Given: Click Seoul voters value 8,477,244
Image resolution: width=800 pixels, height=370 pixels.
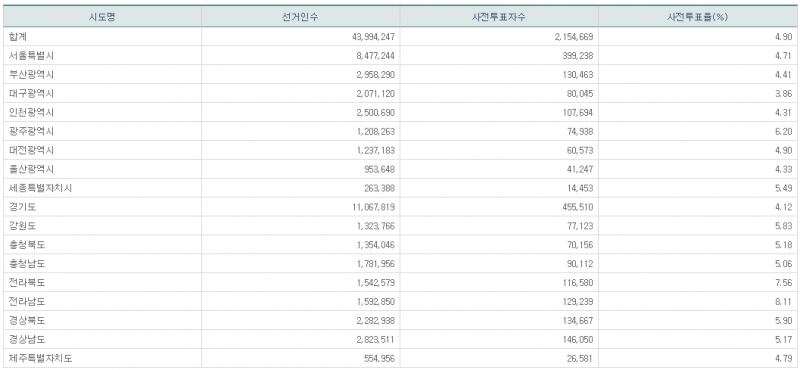Looking at the screenshot, I should [375, 56].
